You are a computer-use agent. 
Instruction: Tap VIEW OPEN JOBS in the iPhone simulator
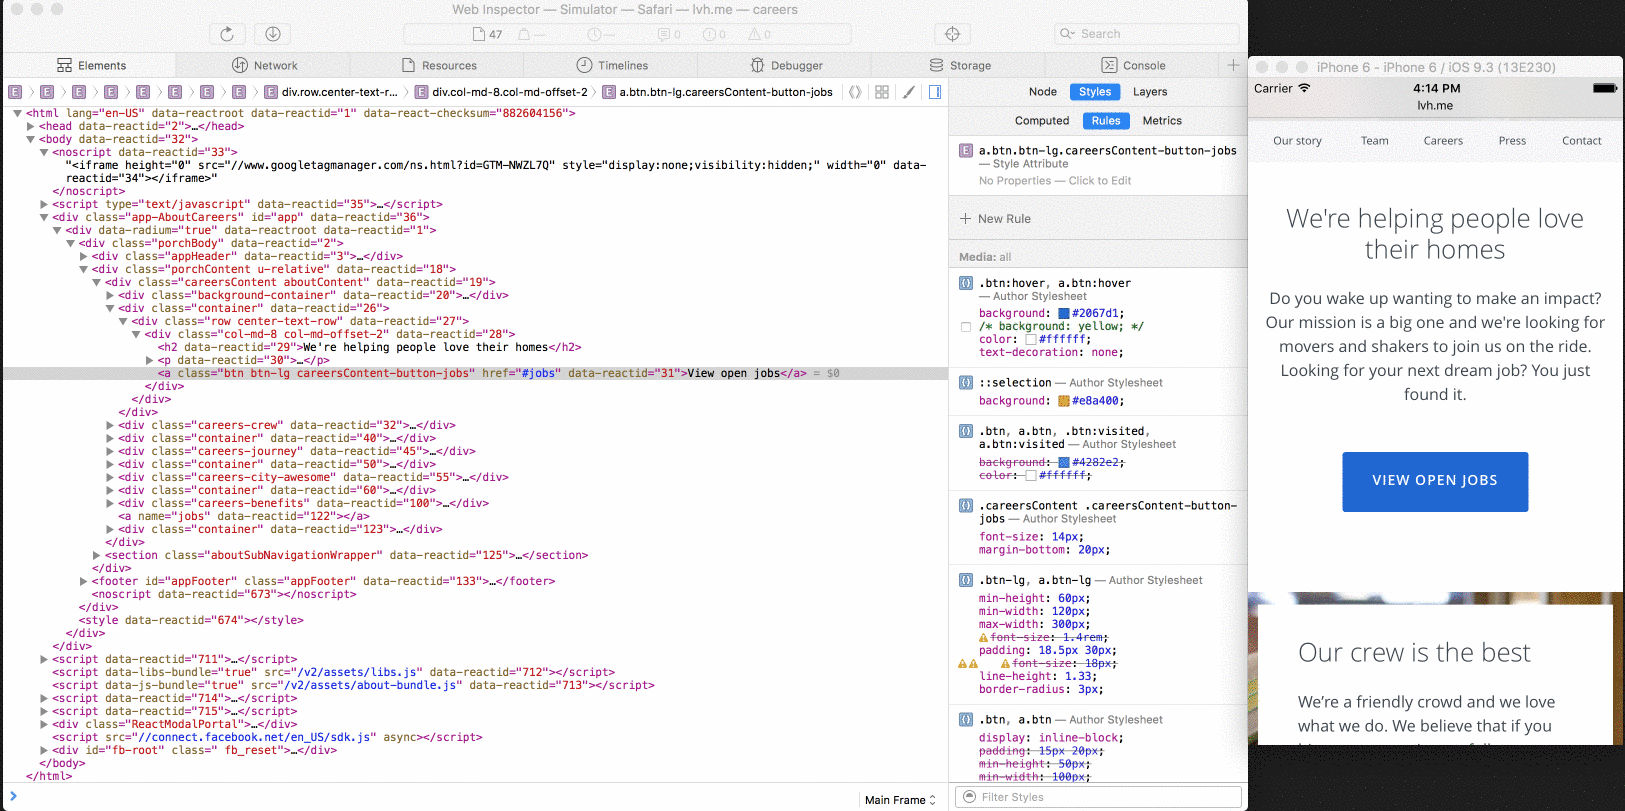[x=1435, y=481]
